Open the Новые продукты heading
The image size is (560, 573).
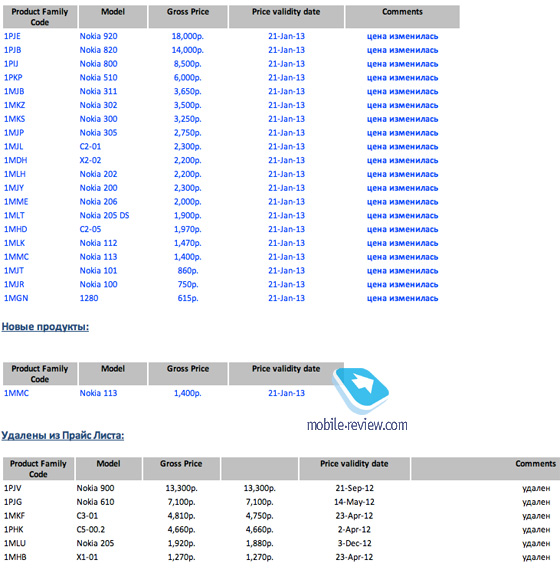(x=45, y=326)
